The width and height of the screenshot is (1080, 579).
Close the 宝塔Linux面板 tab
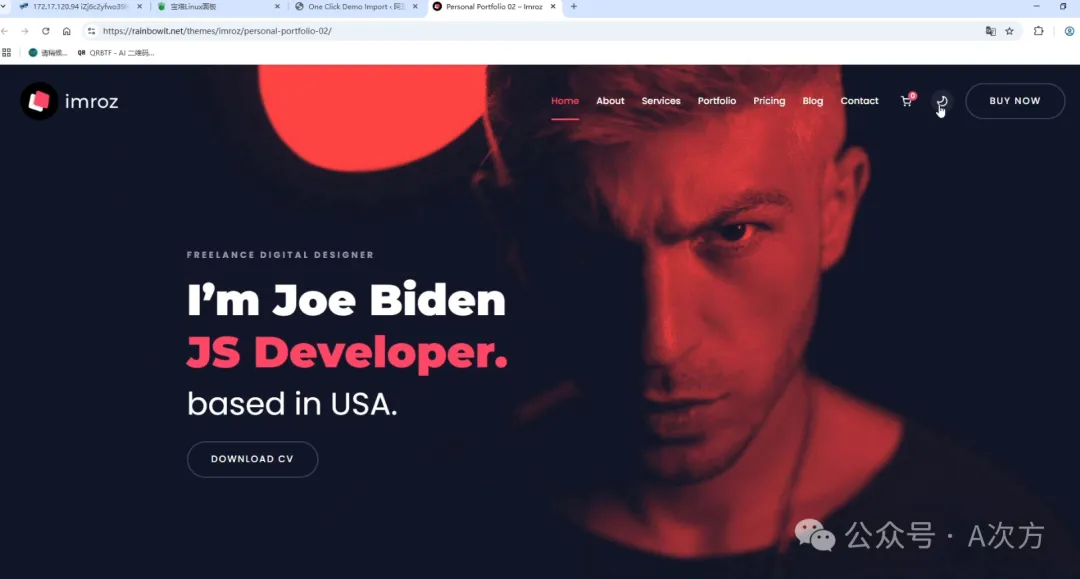(x=277, y=7)
